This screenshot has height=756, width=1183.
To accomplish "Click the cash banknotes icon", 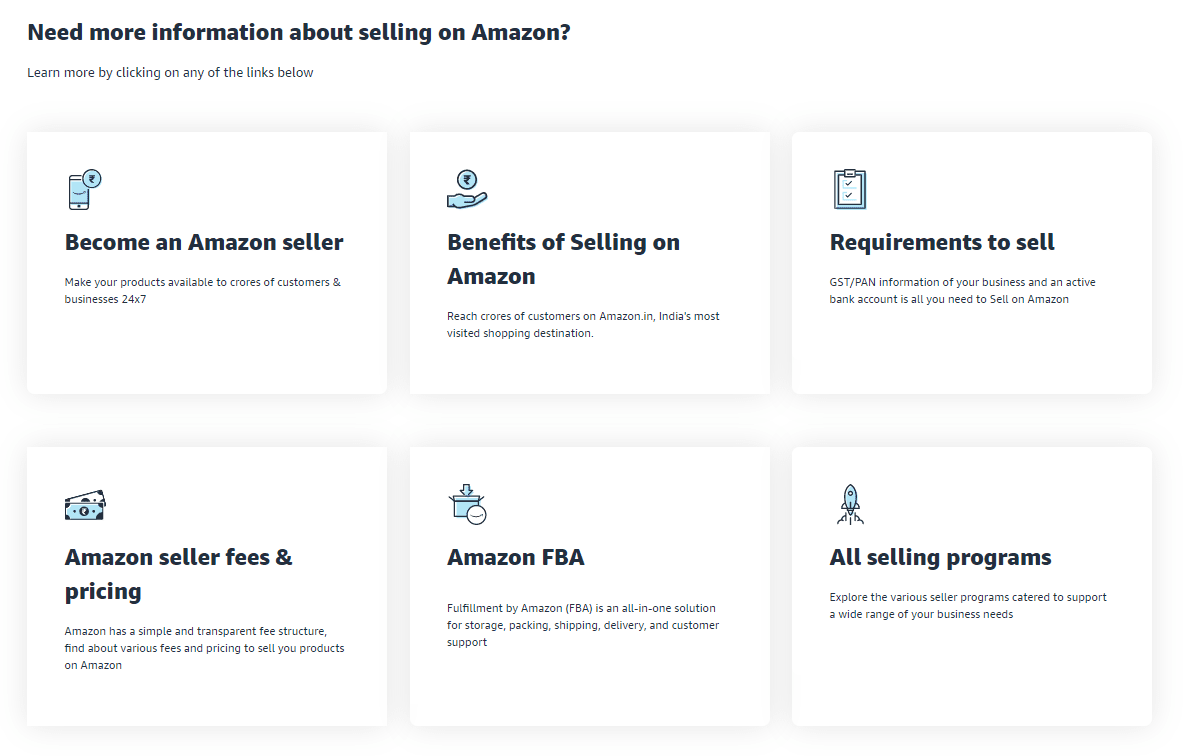I will point(85,505).
